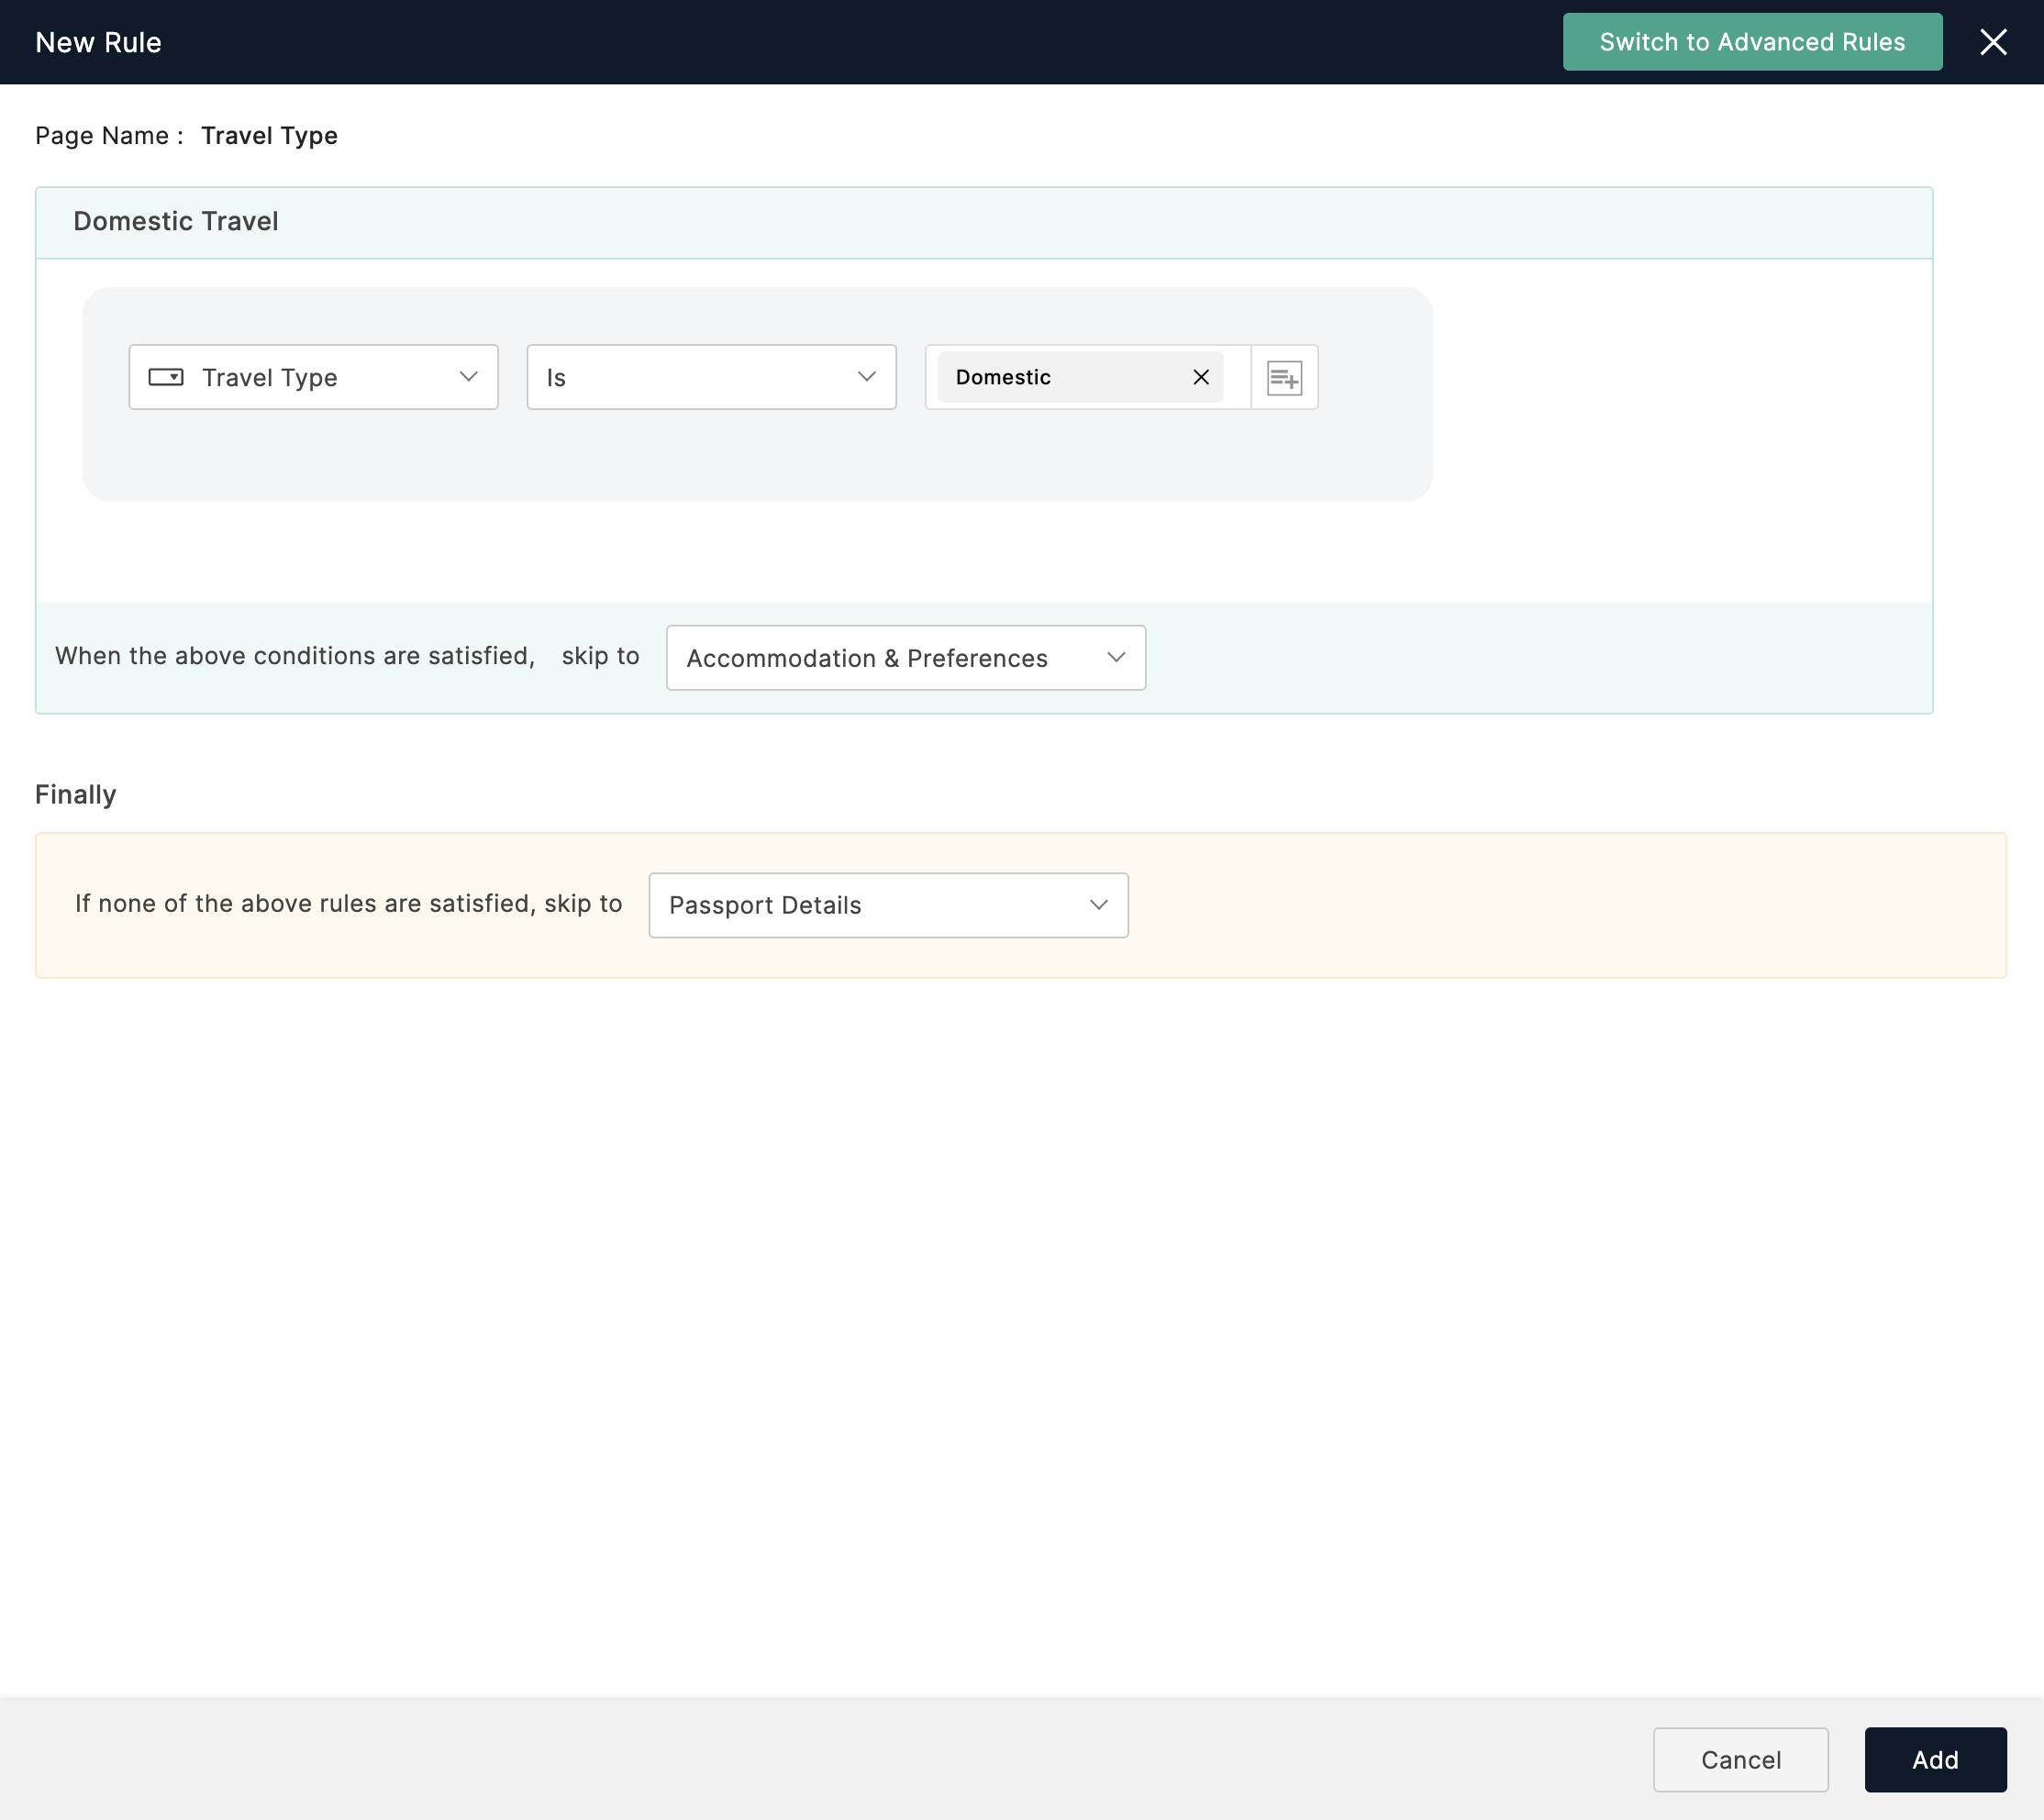This screenshot has height=1820, width=2044.
Task: Click the New Rule title text
Action: tap(98, 42)
